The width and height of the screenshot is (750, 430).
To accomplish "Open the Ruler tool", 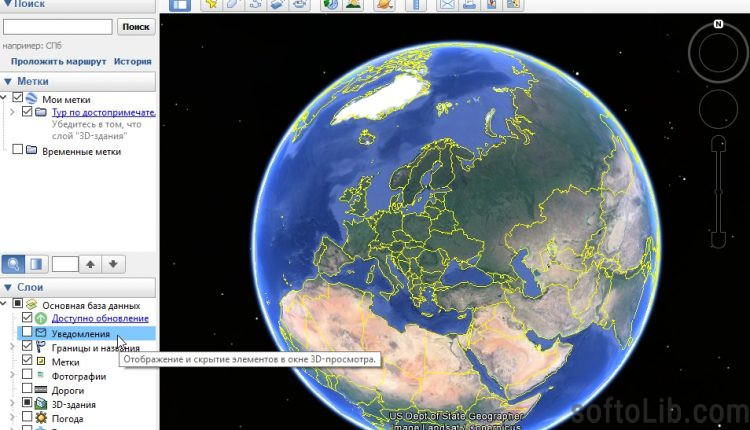I will click(x=416, y=5).
